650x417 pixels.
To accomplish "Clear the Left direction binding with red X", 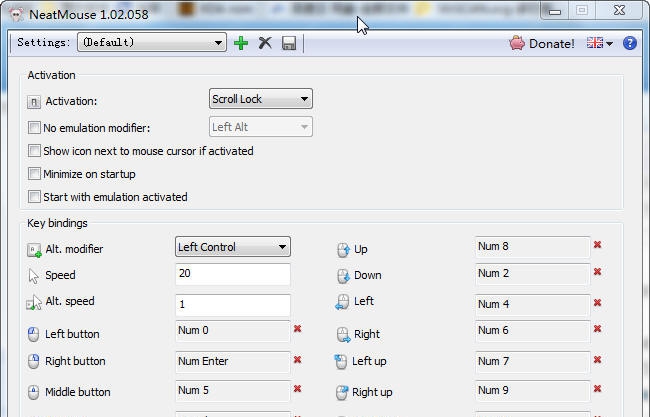I will tap(597, 303).
